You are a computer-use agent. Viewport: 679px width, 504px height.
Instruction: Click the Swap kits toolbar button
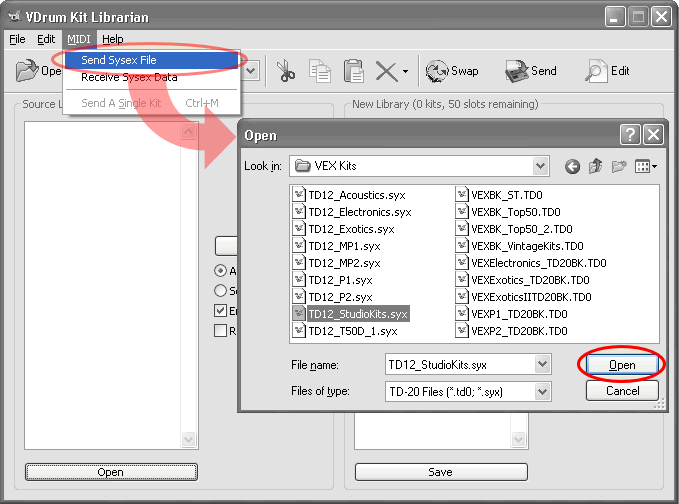click(452, 71)
